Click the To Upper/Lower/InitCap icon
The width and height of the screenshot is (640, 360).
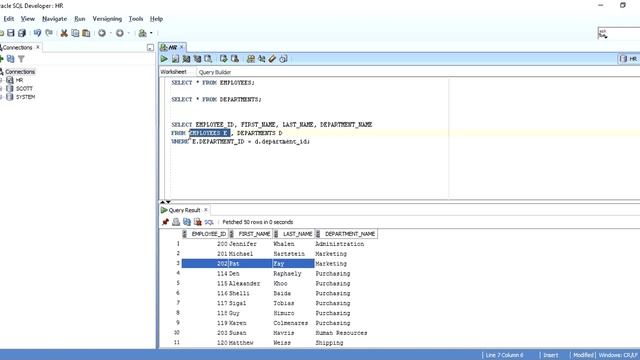(262, 59)
